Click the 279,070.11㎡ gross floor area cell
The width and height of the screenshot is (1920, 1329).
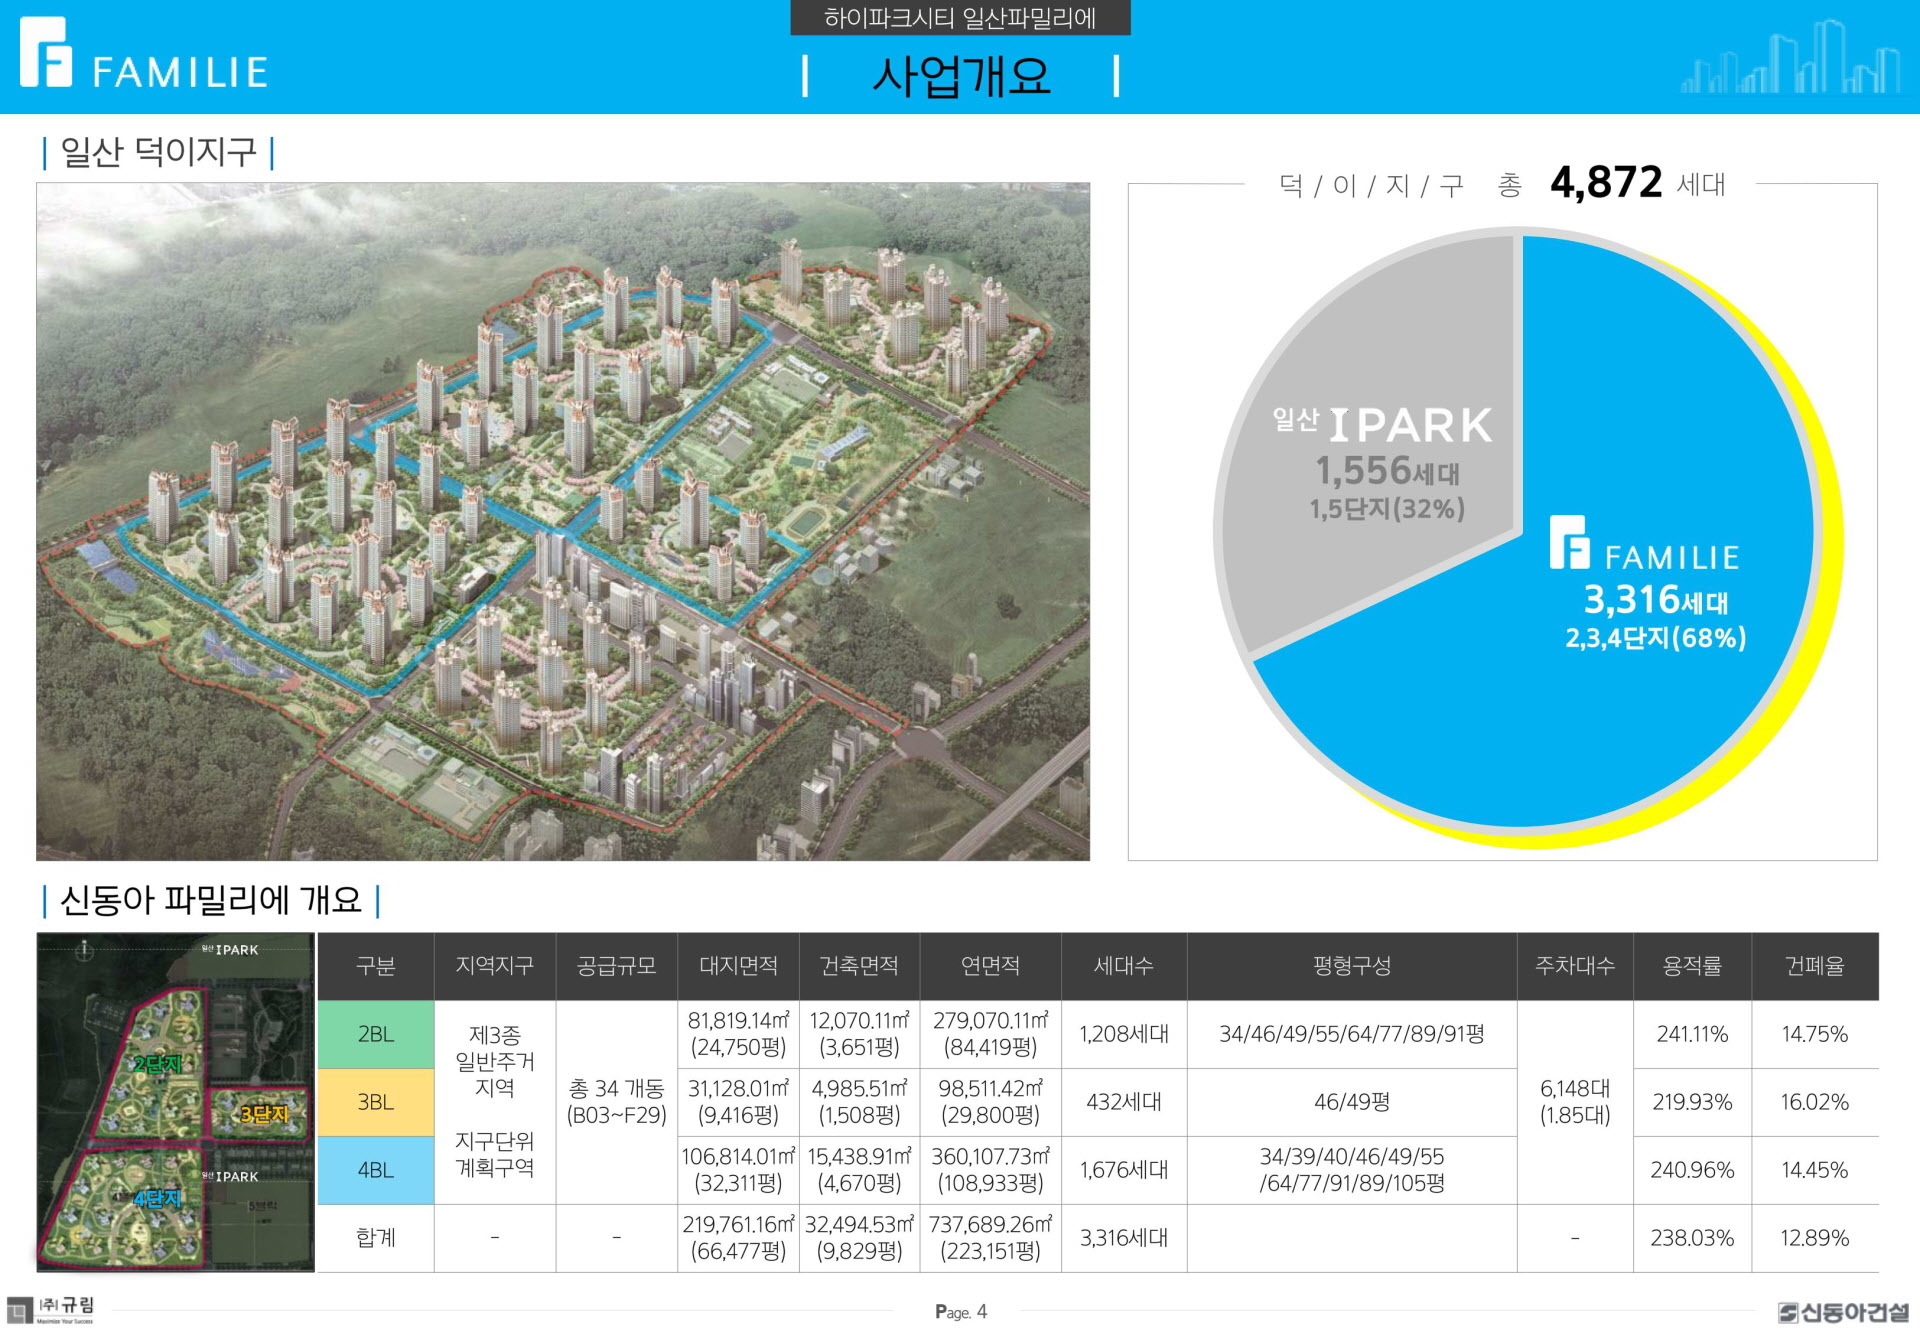pos(991,1034)
